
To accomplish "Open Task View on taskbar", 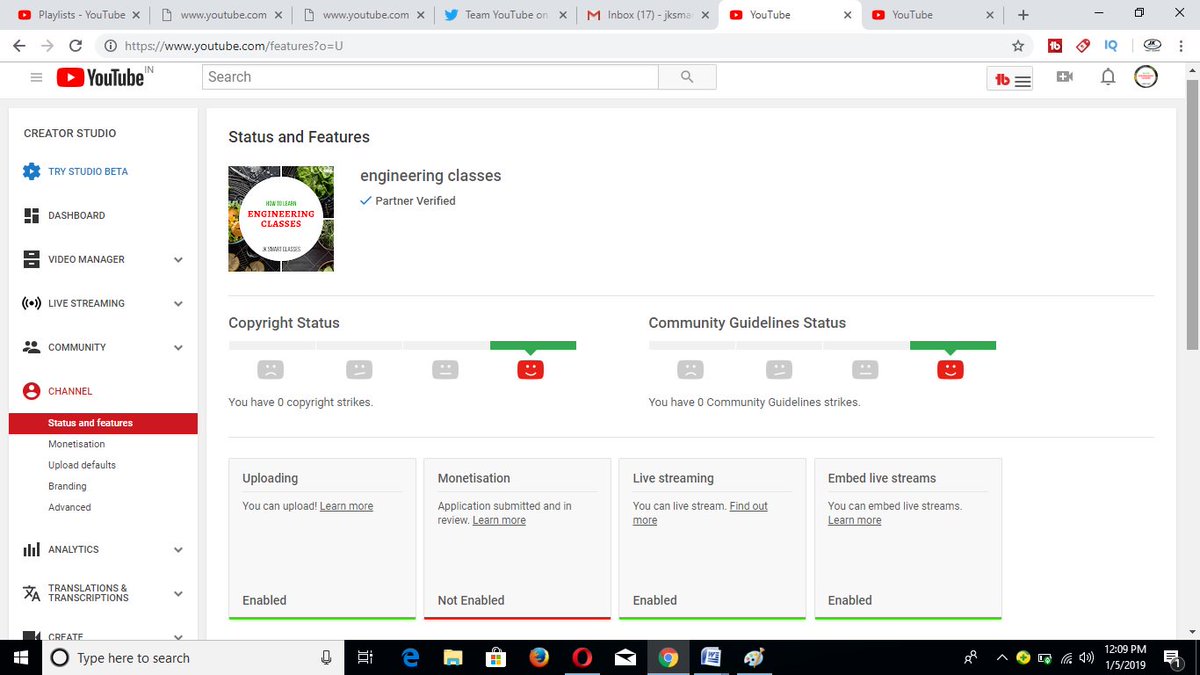I will (x=365, y=657).
